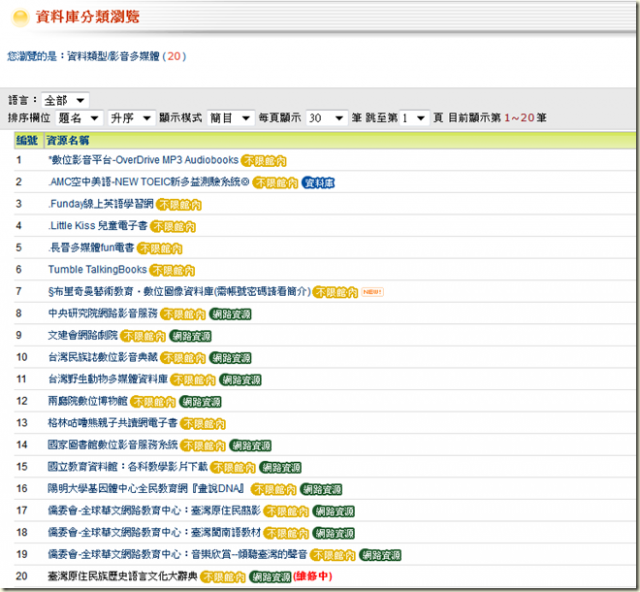Click 不限館內 badge on Little Kiss row
This screenshot has width=640, height=592.
coord(173,227)
